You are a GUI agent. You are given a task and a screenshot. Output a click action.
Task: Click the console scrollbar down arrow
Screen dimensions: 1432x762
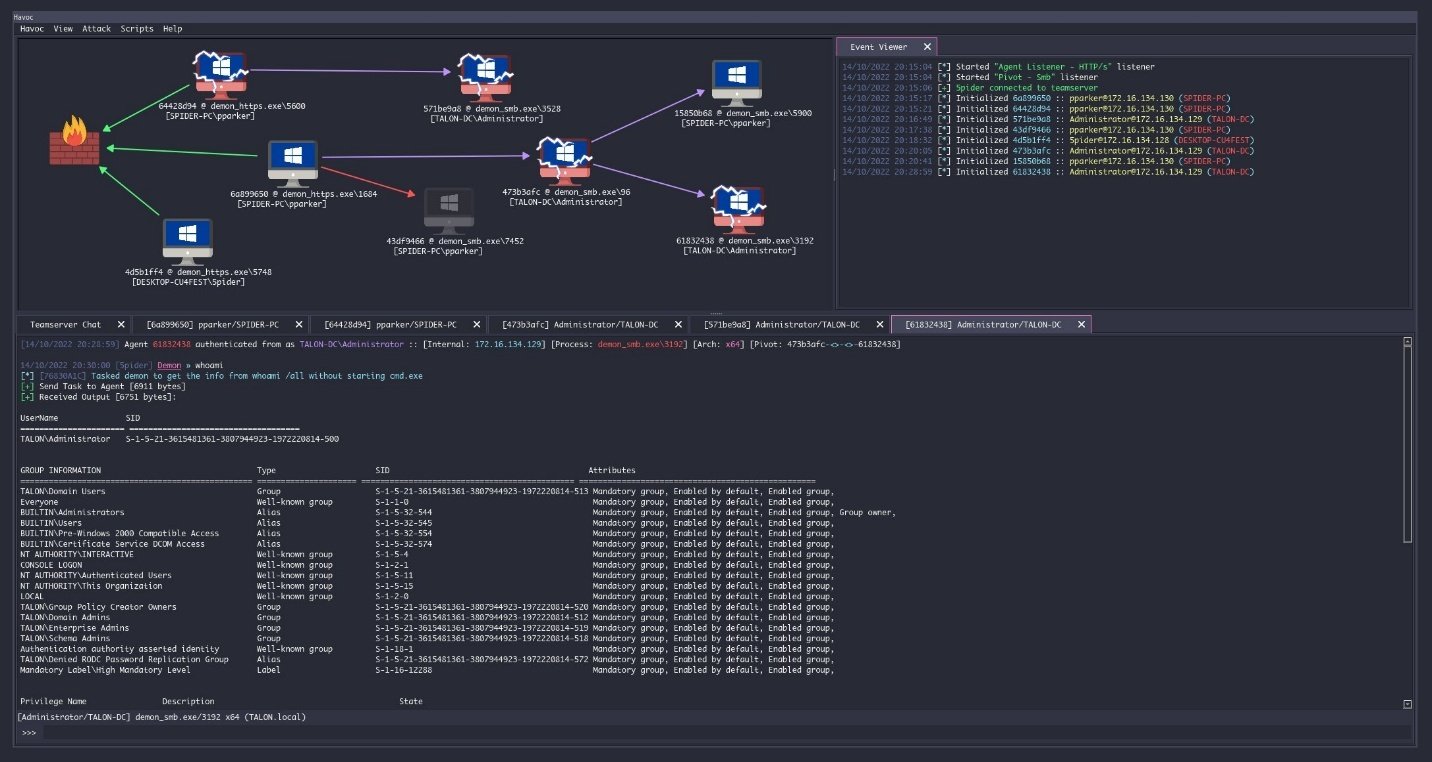(x=1408, y=704)
